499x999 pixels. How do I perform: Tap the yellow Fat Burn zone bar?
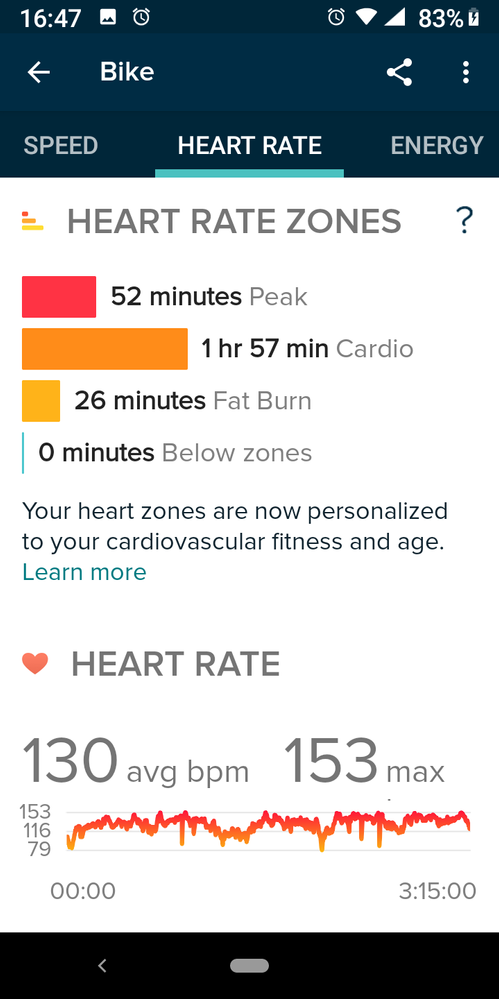click(41, 401)
